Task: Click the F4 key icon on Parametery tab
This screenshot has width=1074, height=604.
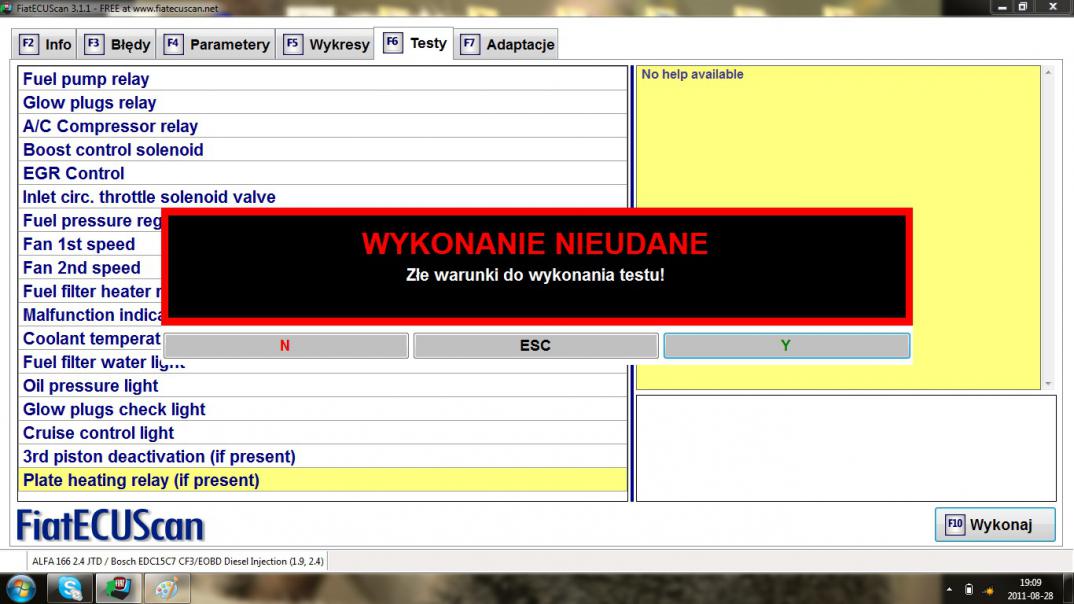Action: click(173, 44)
